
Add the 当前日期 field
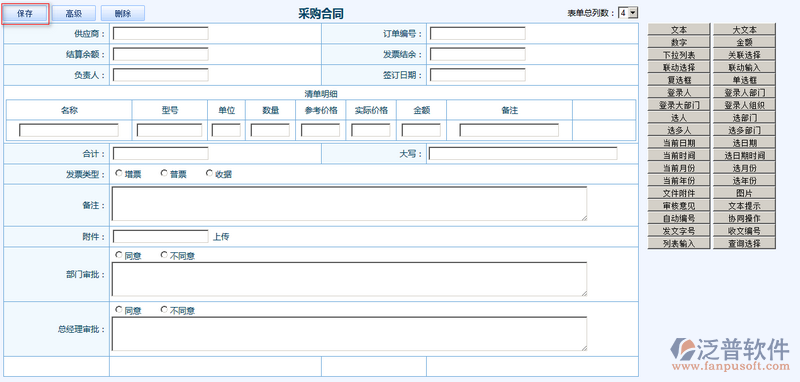click(x=679, y=143)
